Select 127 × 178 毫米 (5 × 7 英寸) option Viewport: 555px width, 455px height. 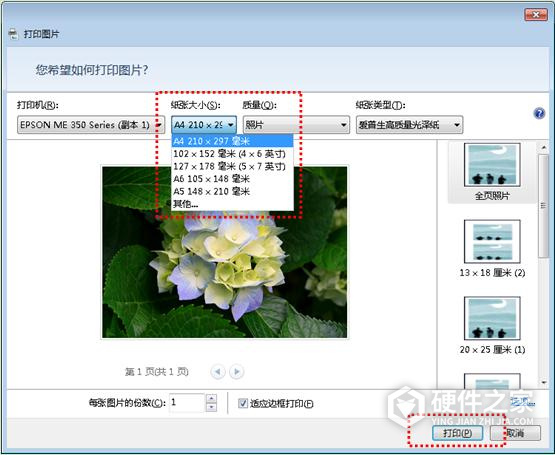click(x=232, y=166)
